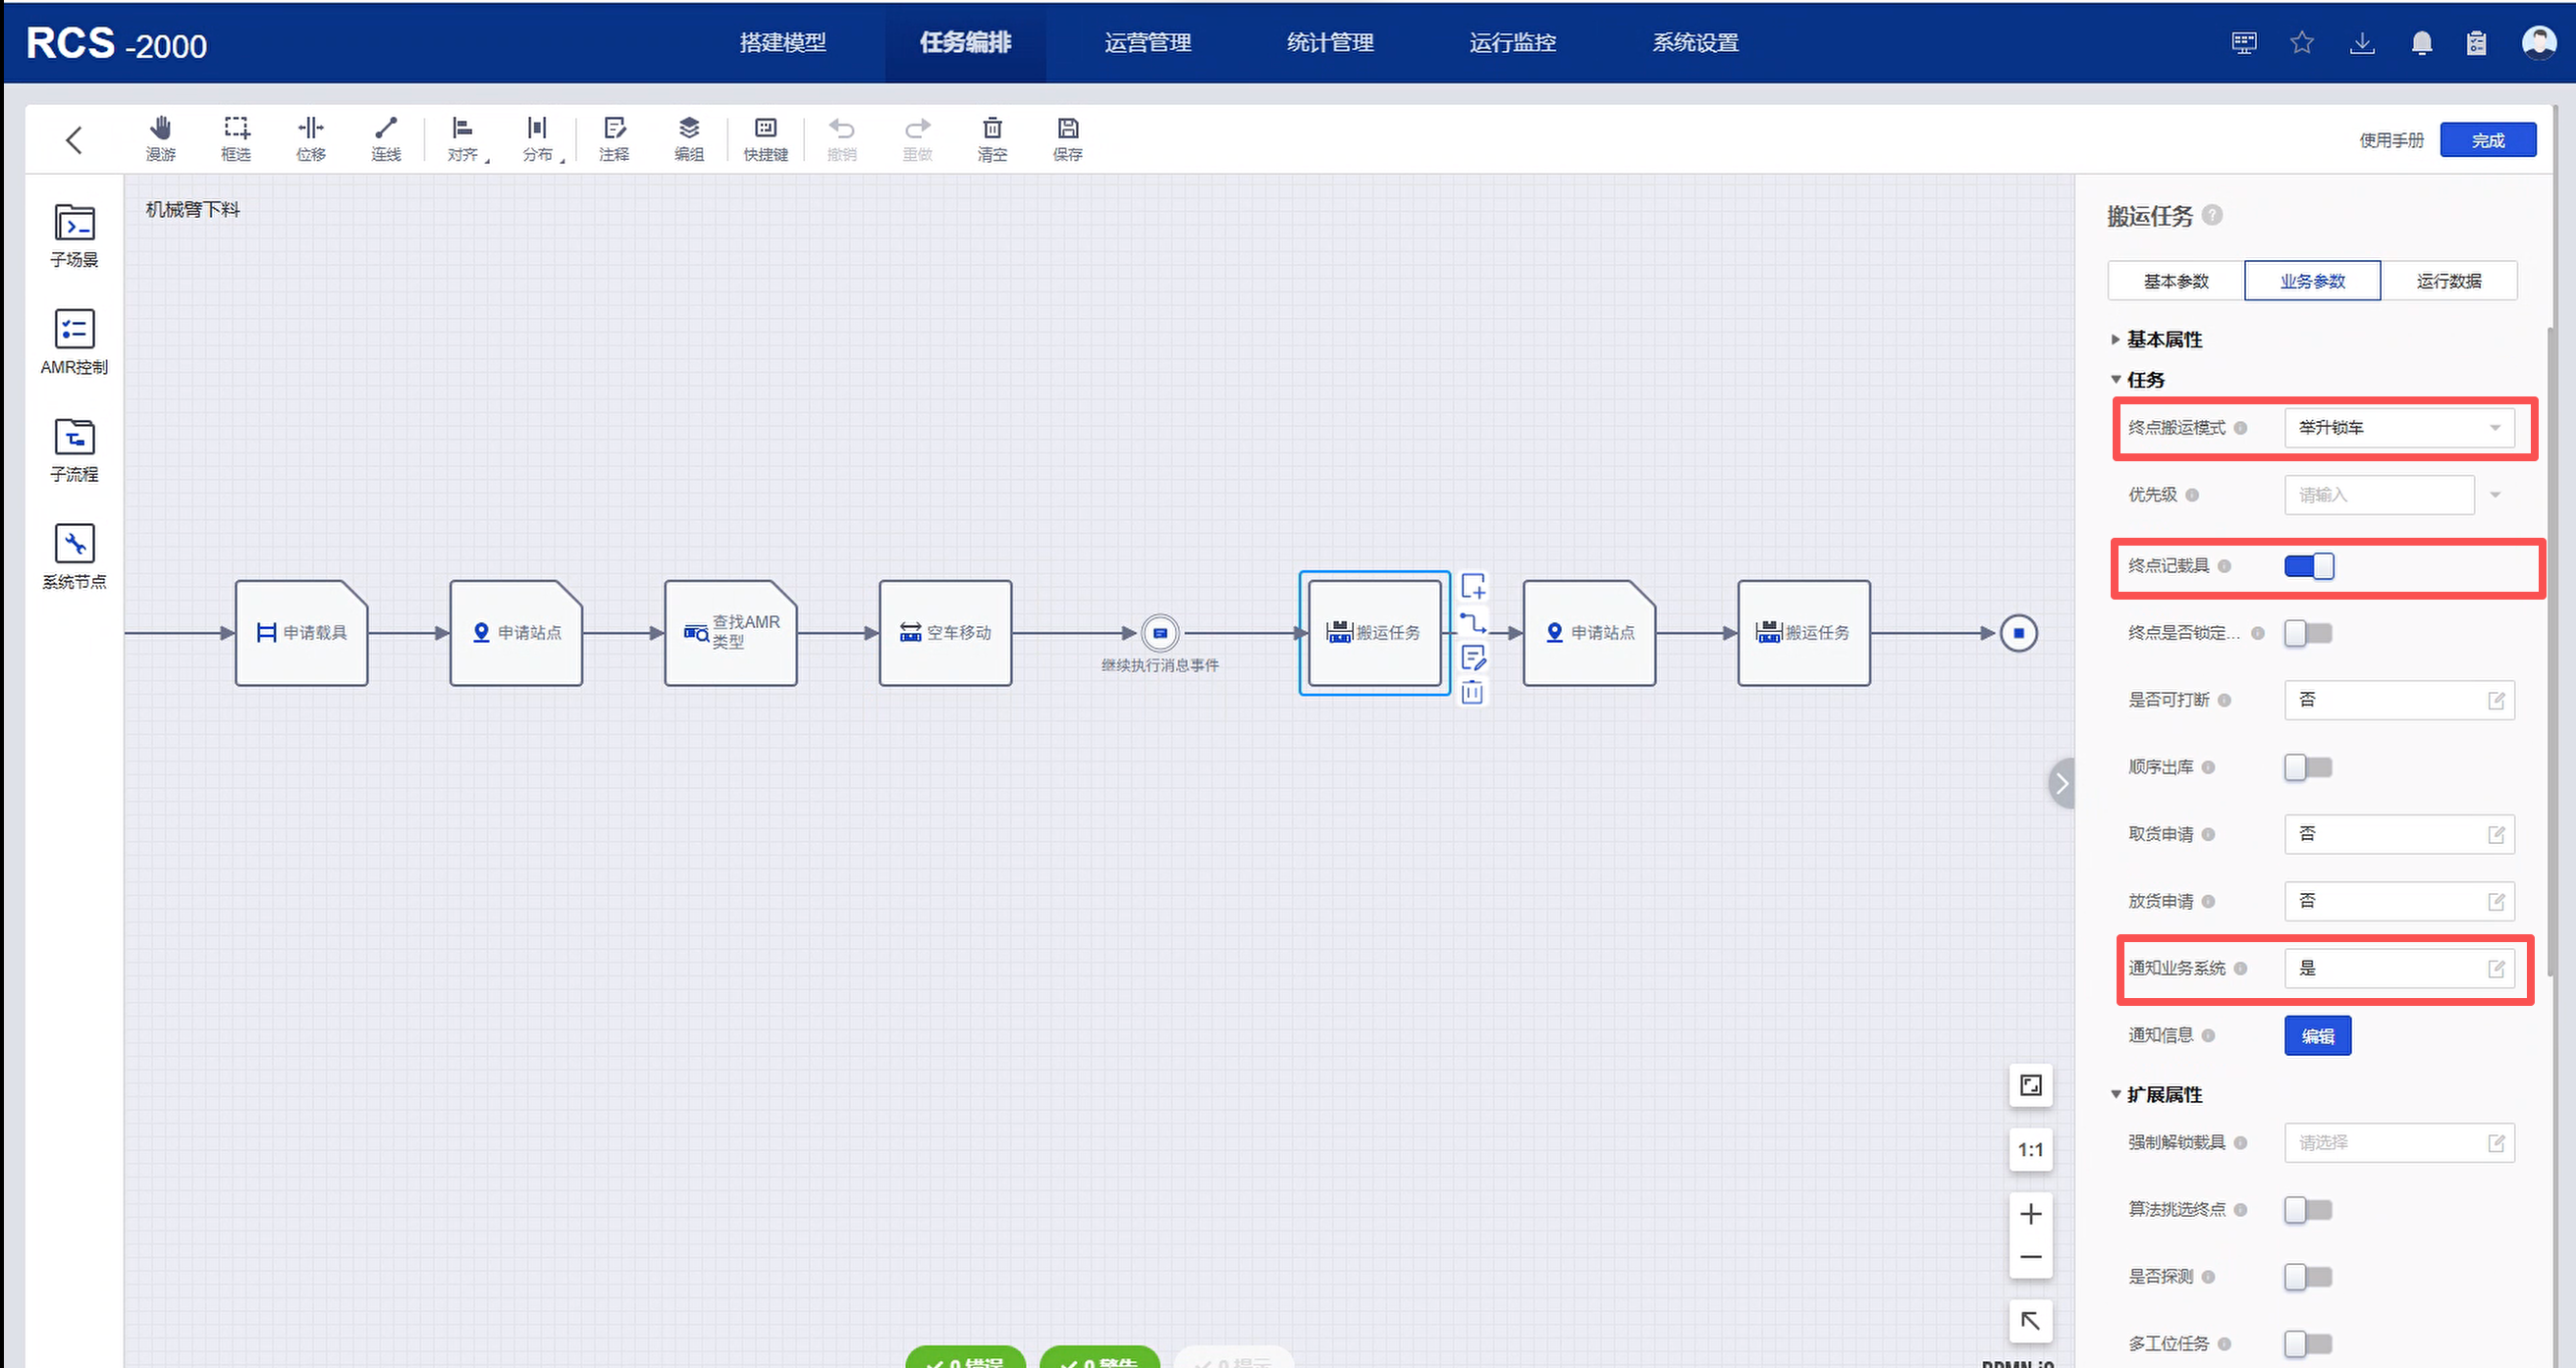This screenshot has height=1368, width=2576.
Task: Open the AMR控制 node palette
Action: pyautogui.click(x=74, y=343)
